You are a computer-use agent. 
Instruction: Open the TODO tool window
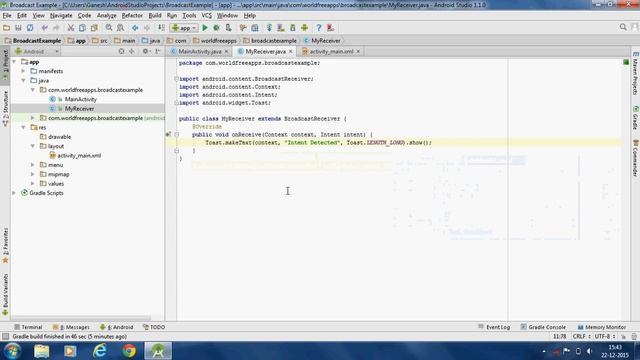(154, 327)
